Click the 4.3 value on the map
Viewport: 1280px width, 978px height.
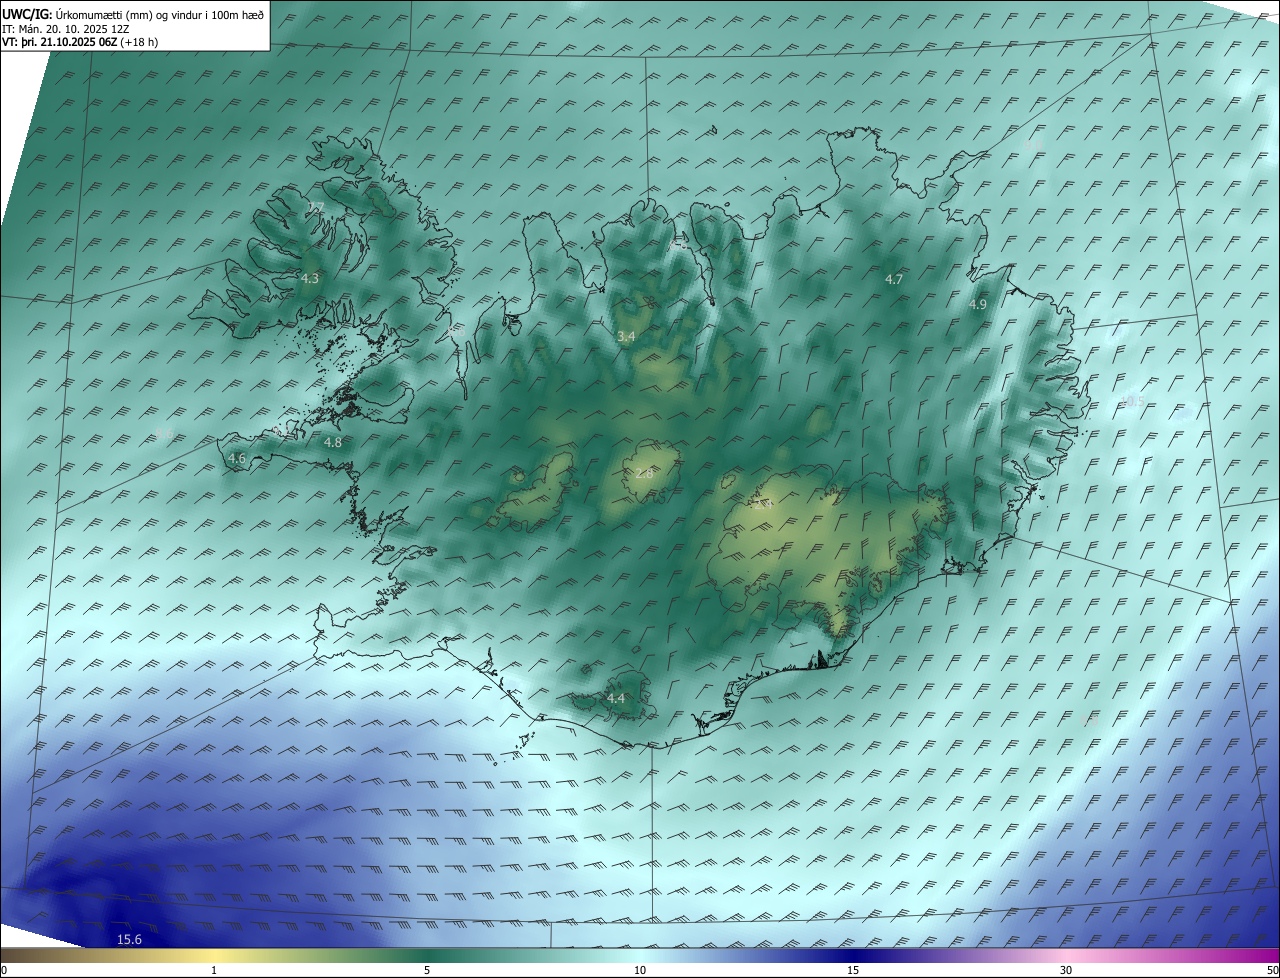pos(310,278)
